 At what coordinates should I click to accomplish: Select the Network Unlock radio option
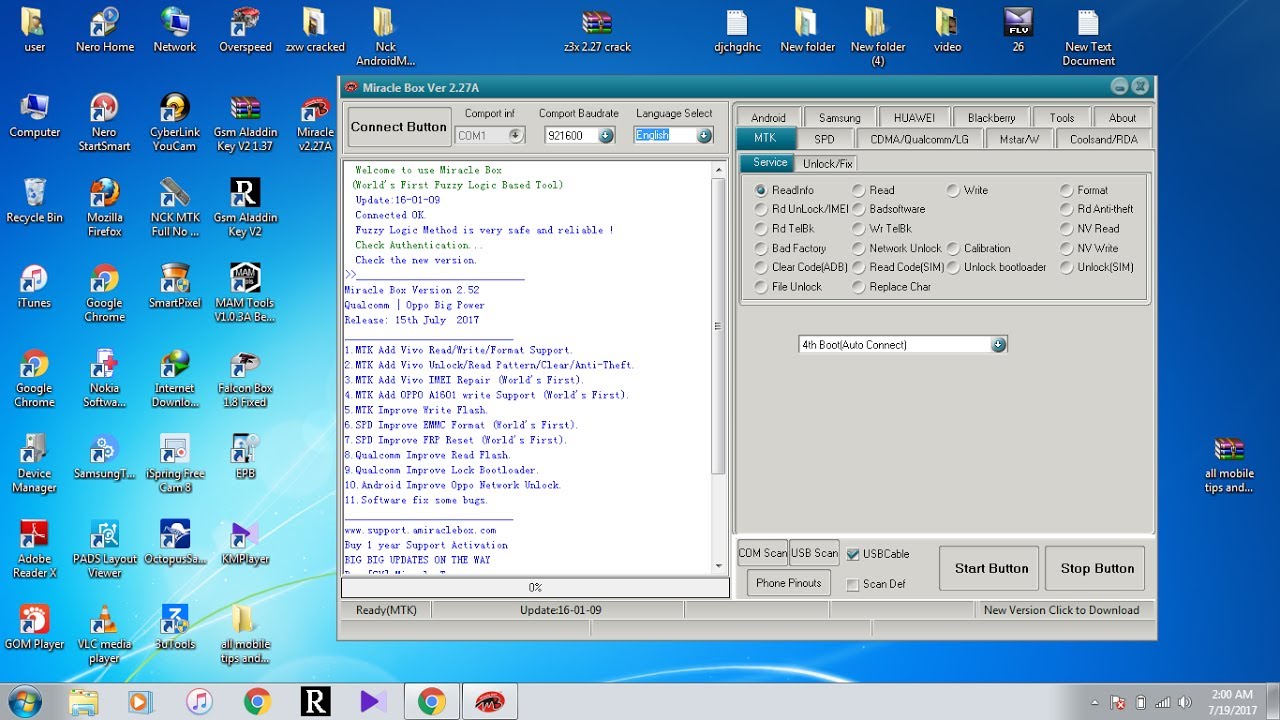pos(859,248)
